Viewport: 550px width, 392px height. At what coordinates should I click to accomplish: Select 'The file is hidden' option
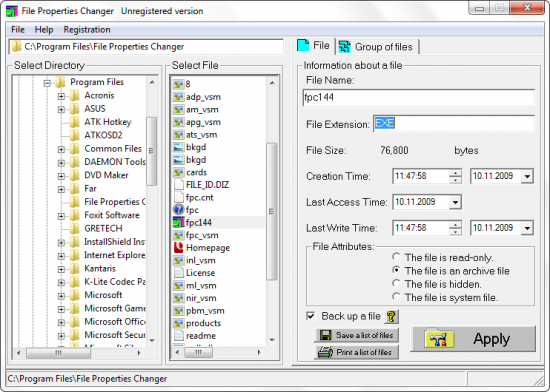396,283
